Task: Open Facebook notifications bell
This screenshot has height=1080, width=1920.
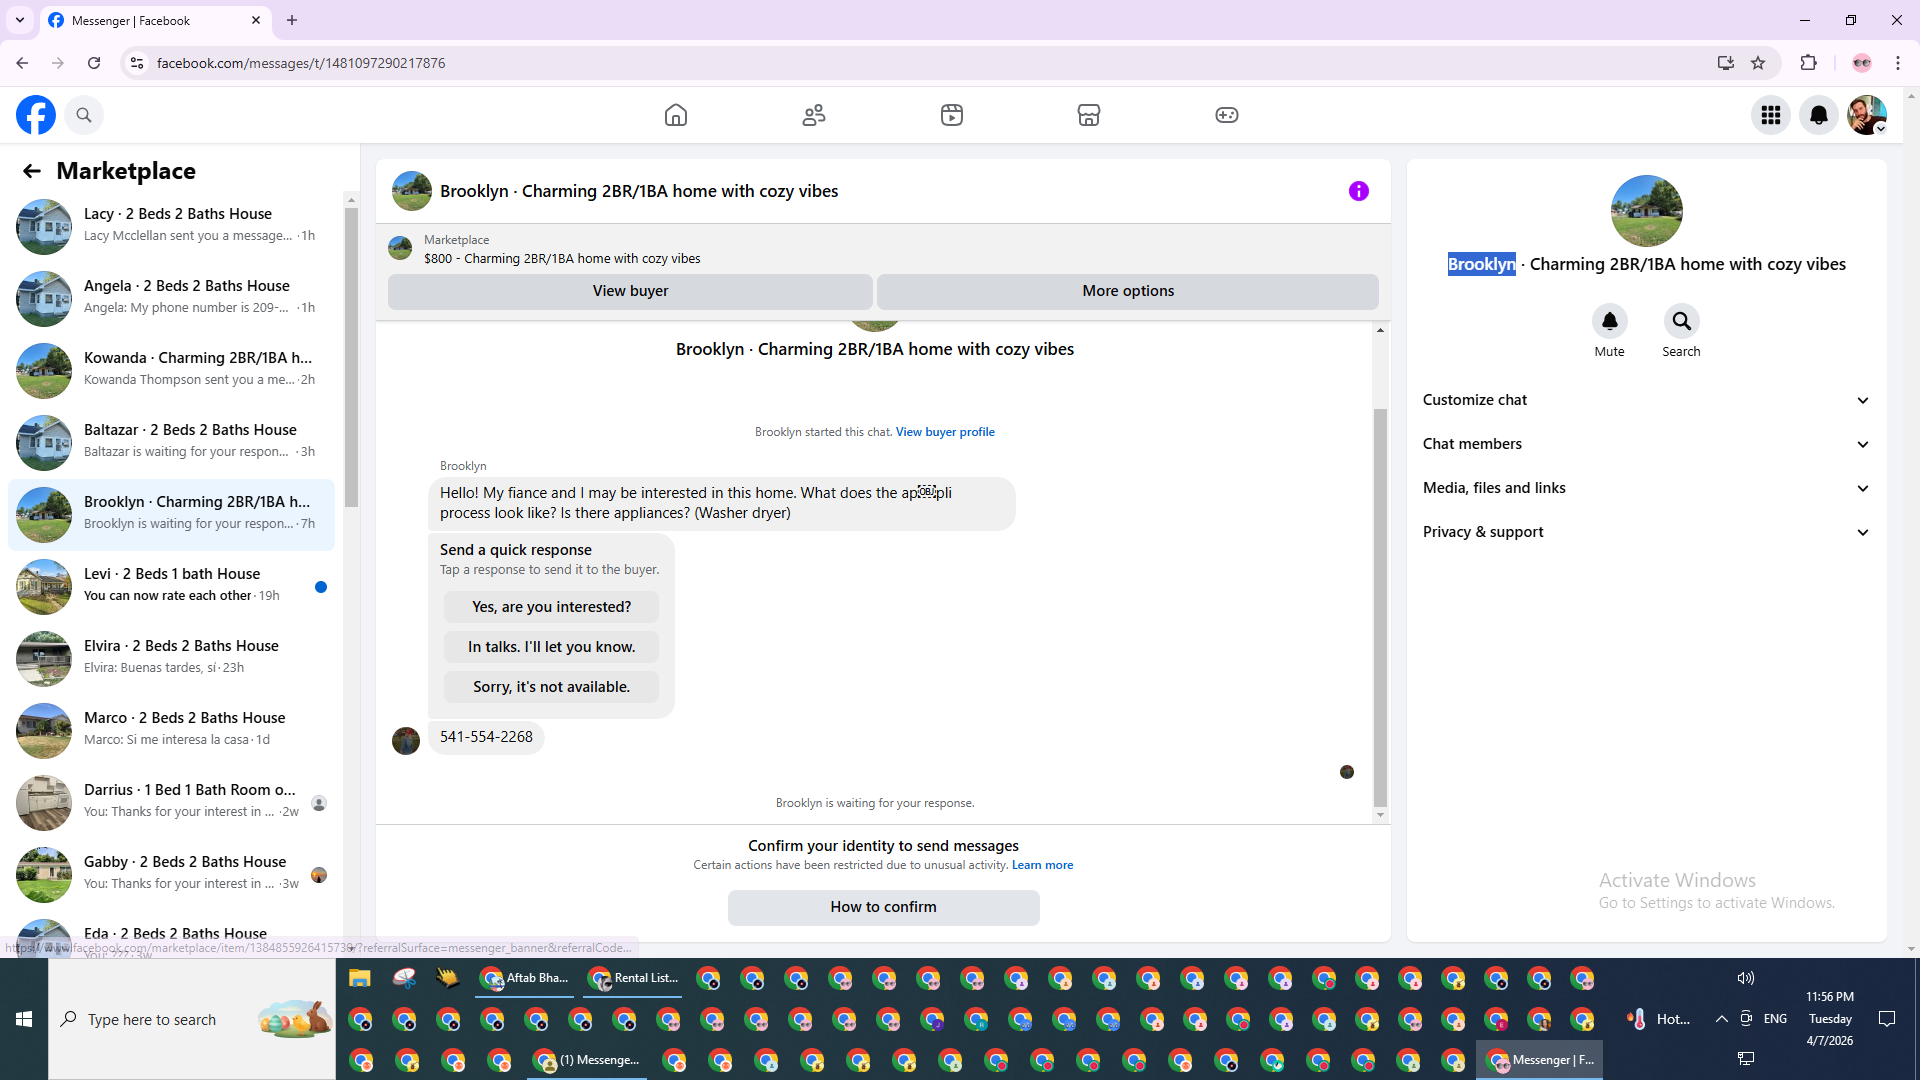Action: (1819, 115)
